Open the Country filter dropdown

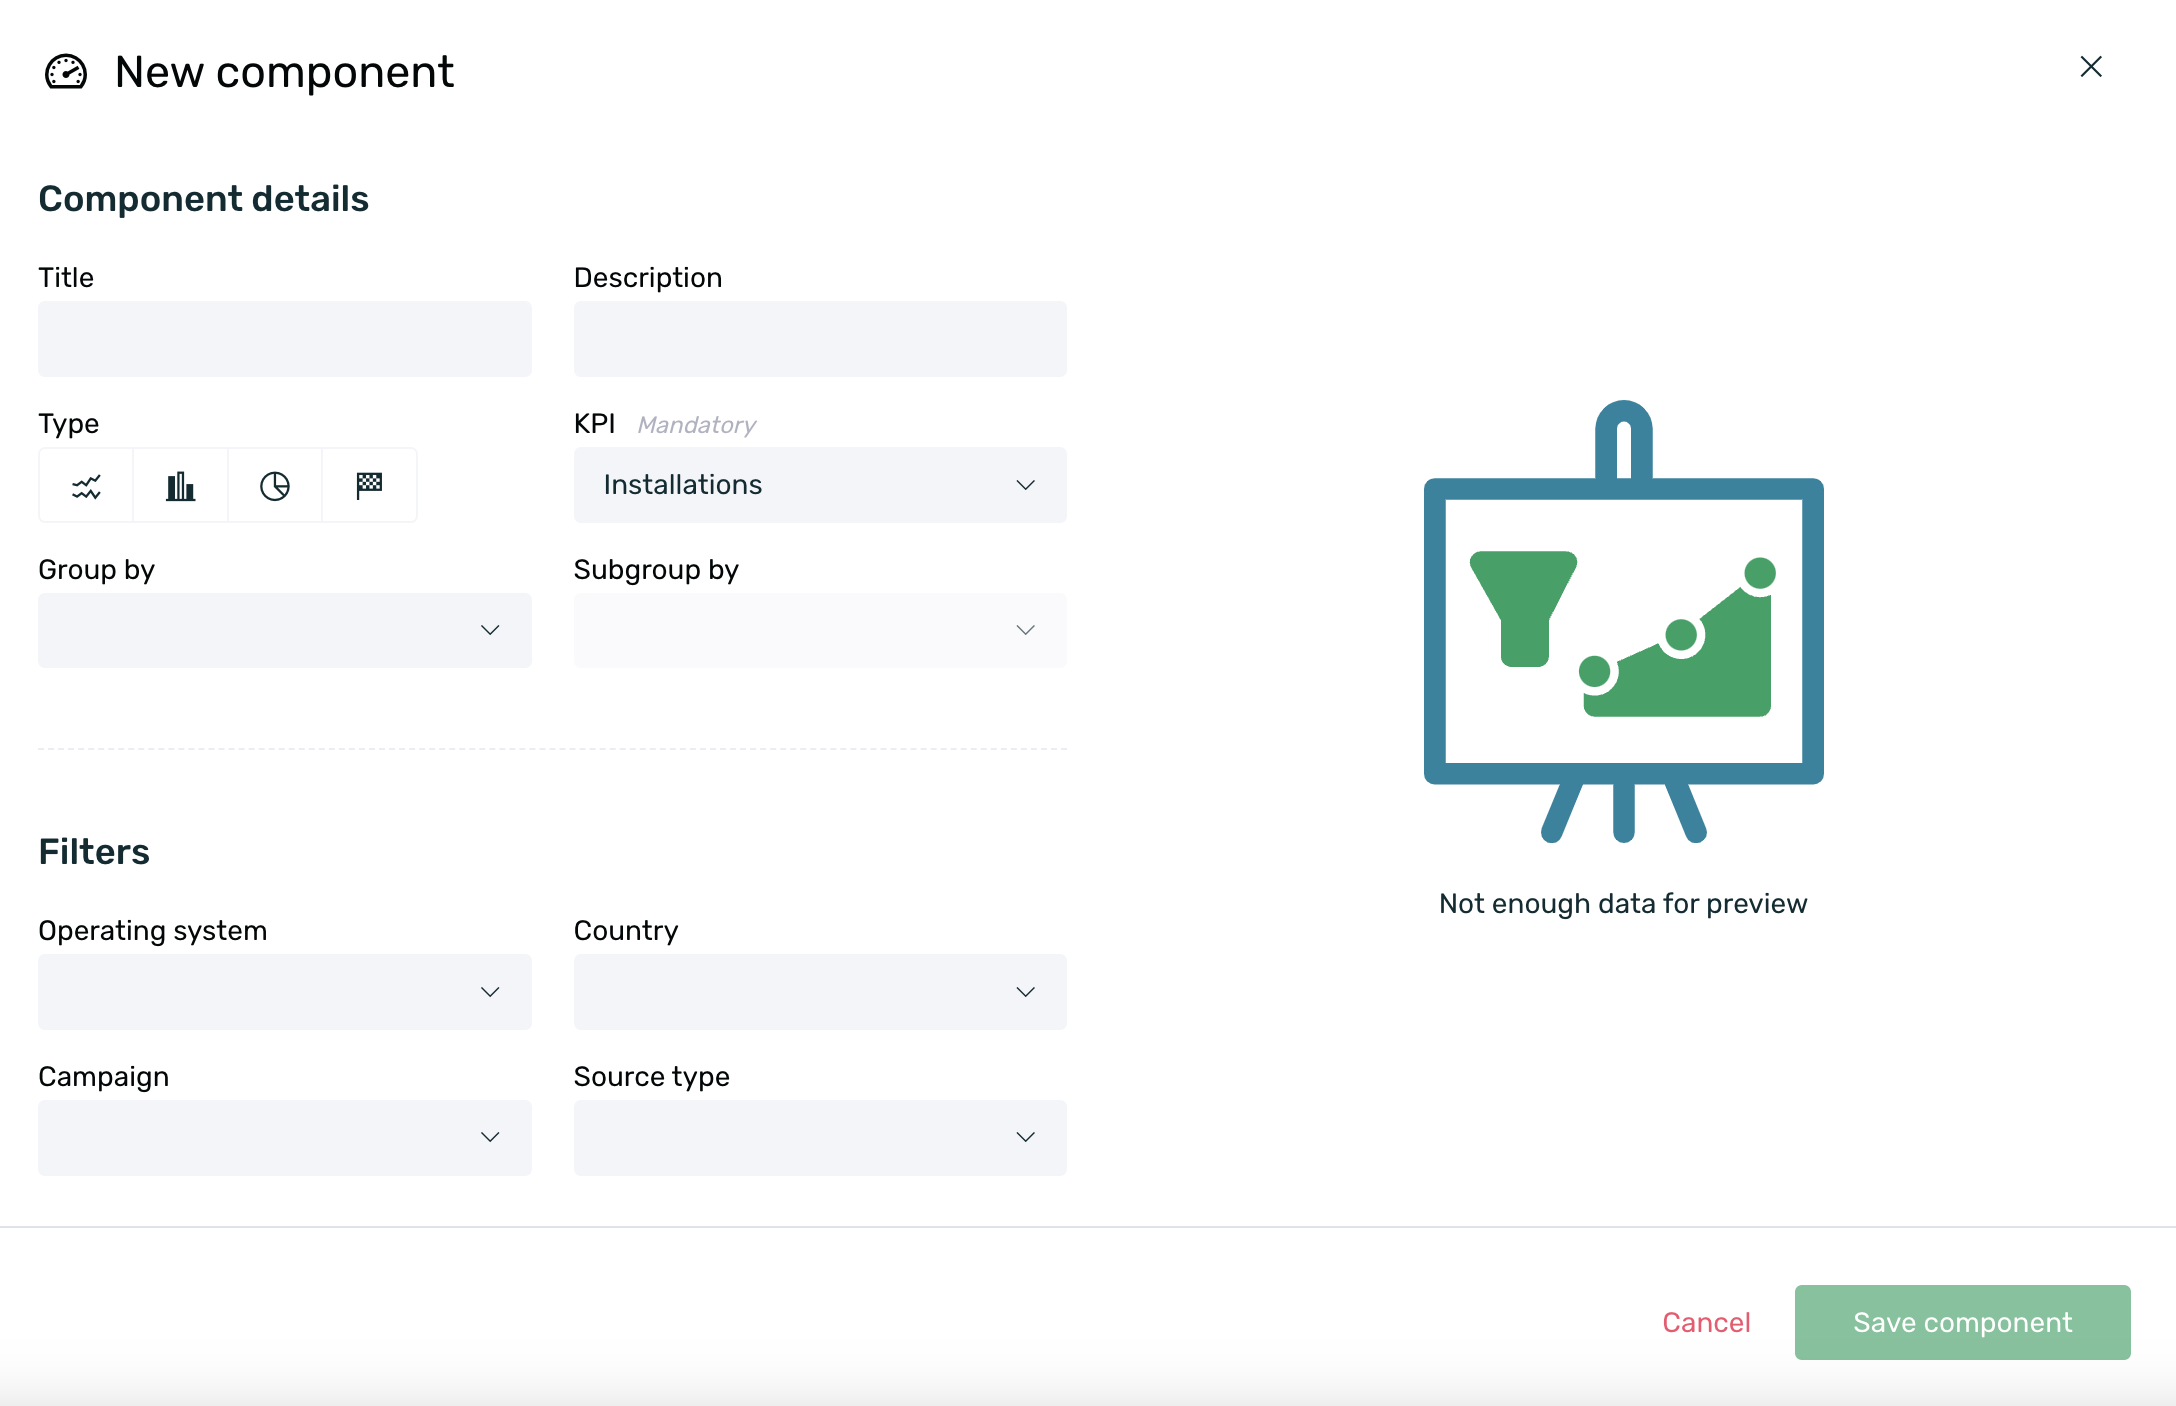pos(819,991)
